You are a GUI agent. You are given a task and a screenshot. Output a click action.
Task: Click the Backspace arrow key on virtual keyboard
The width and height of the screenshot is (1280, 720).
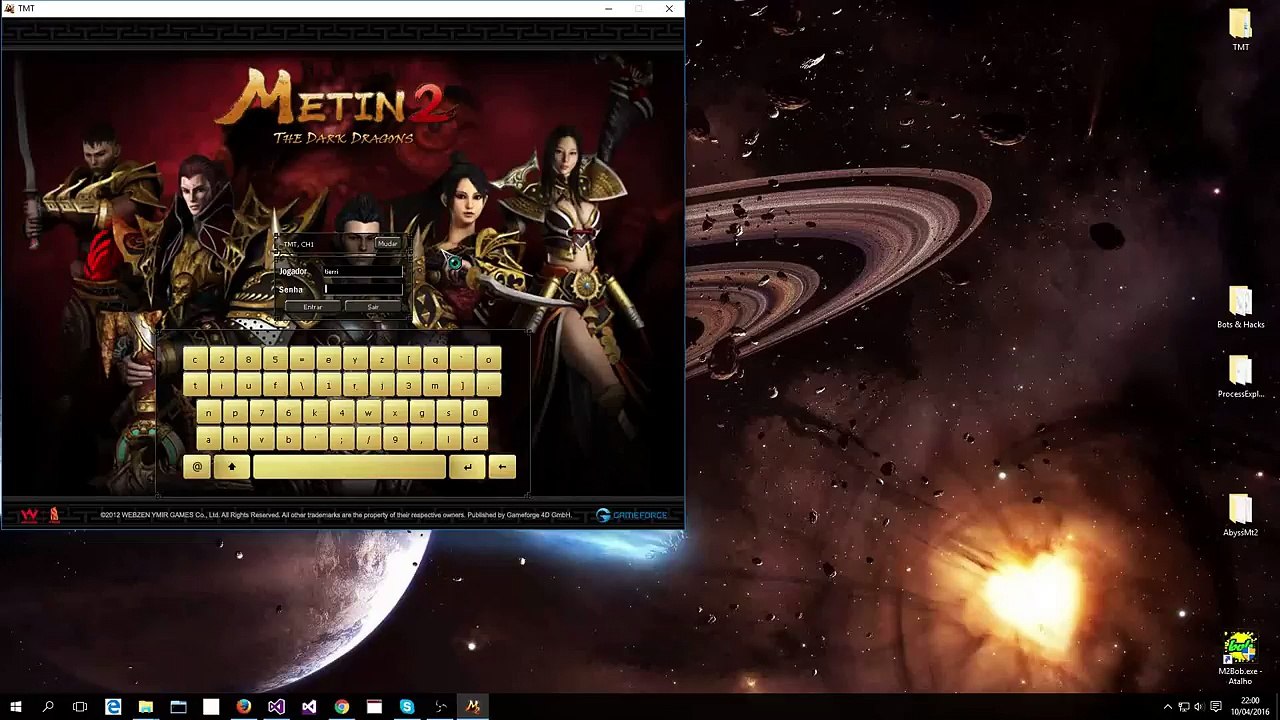[502, 466]
